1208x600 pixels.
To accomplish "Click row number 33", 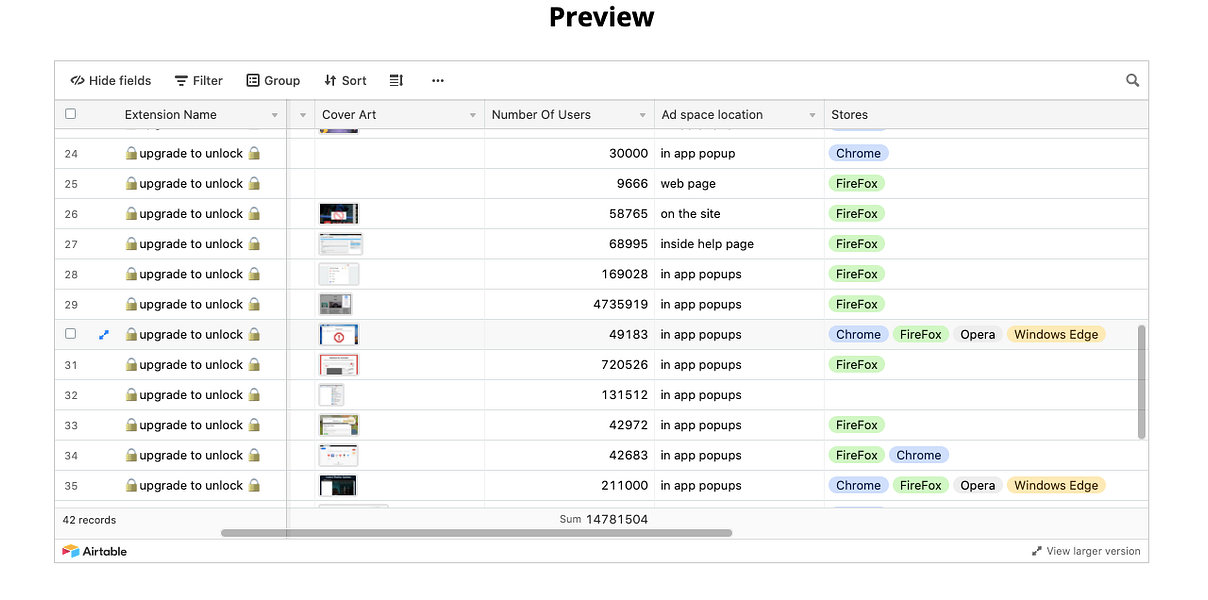I will [71, 425].
